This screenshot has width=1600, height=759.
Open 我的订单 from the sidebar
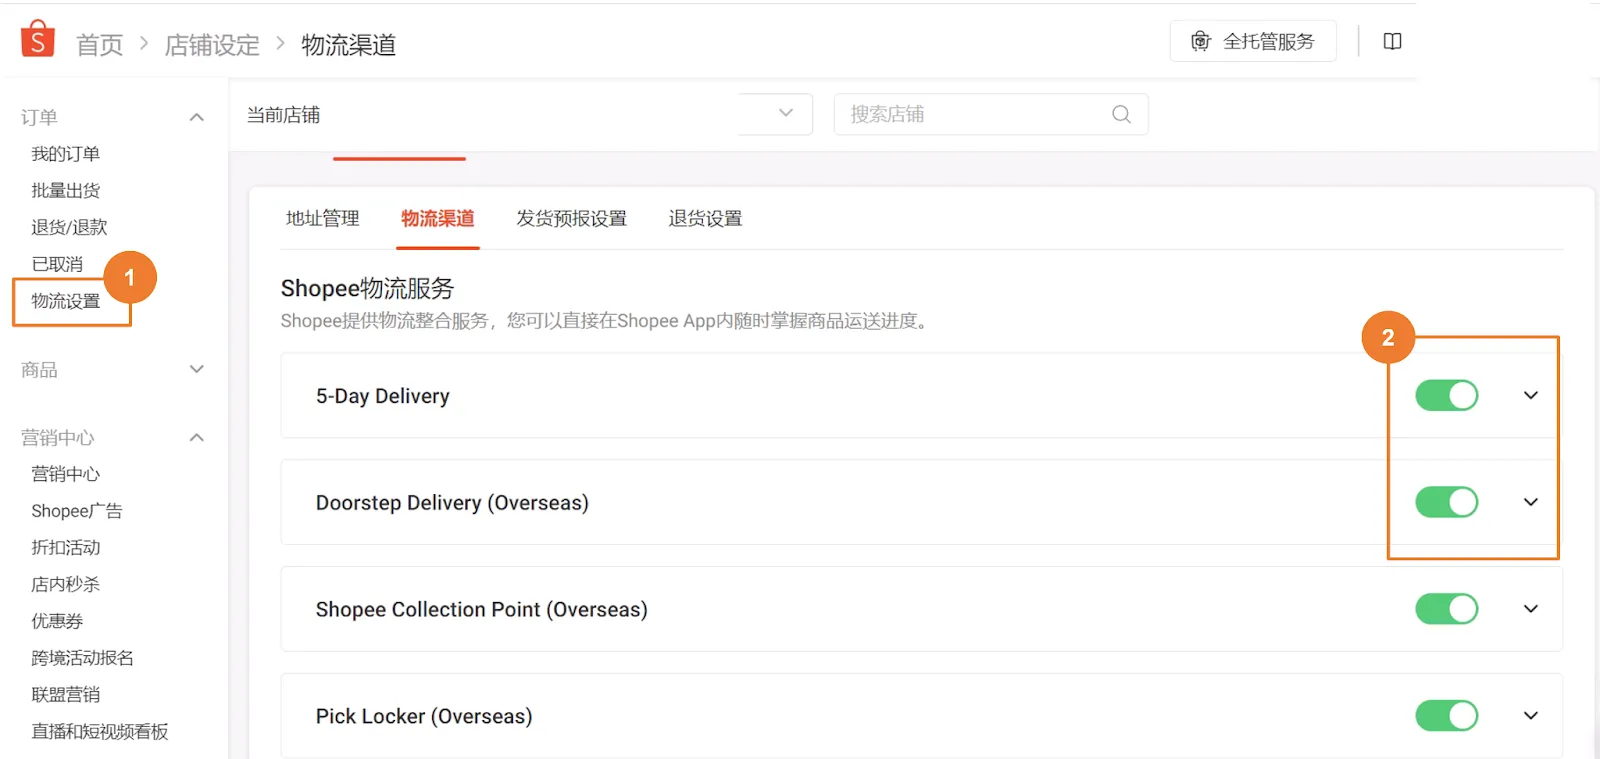click(x=65, y=153)
